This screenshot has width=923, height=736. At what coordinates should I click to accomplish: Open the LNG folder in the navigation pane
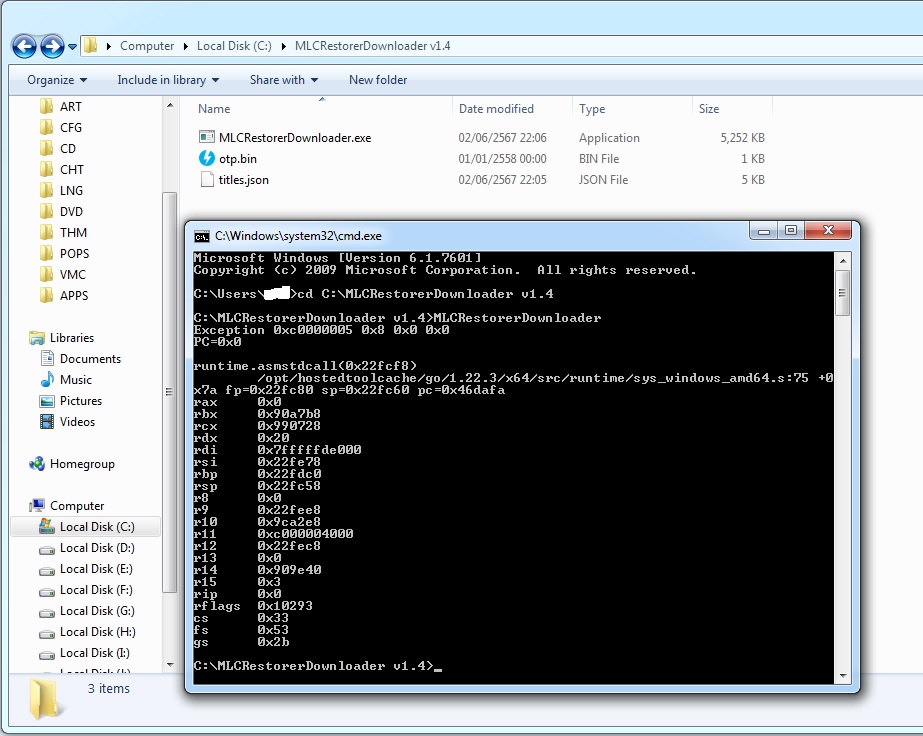(71, 191)
